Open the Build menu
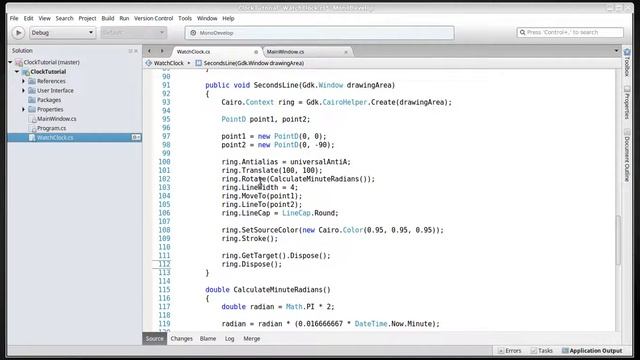The height and width of the screenshot is (360, 640). pos(108,18)
